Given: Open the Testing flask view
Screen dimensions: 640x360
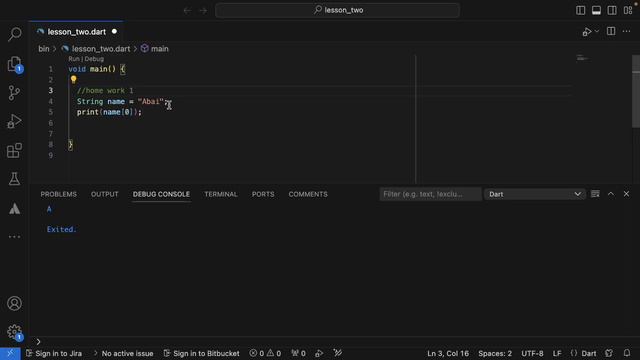Looking at the screenshot, I should (x=14, y=179).
